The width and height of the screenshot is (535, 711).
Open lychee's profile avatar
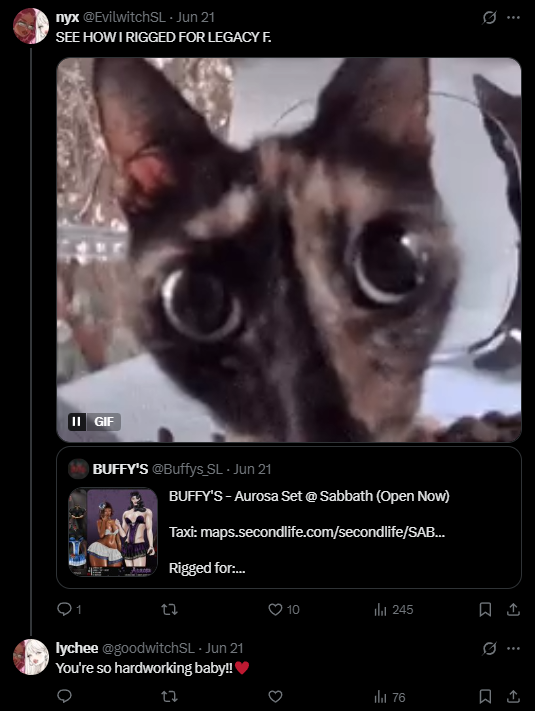point(31,657)
